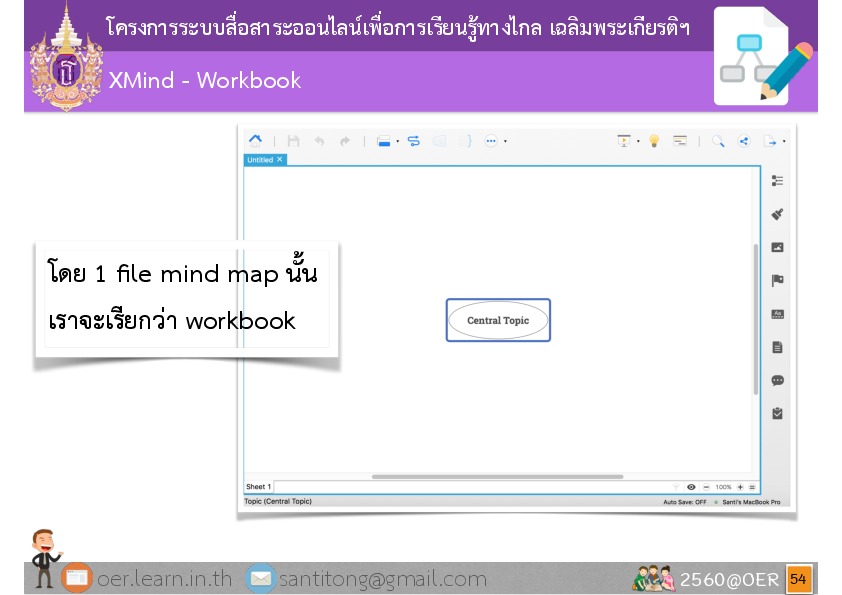
Task: Click the Save floppy disk icon
Action: 293,141
